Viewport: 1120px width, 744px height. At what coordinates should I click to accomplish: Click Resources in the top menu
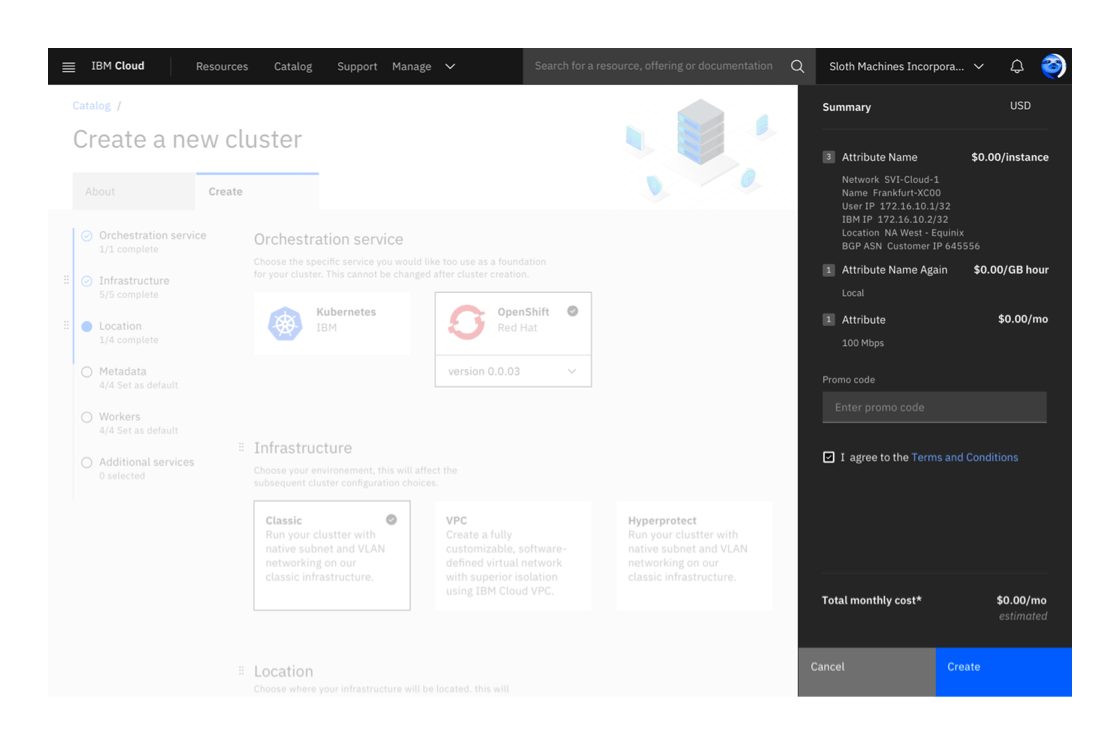pos(221,66)
